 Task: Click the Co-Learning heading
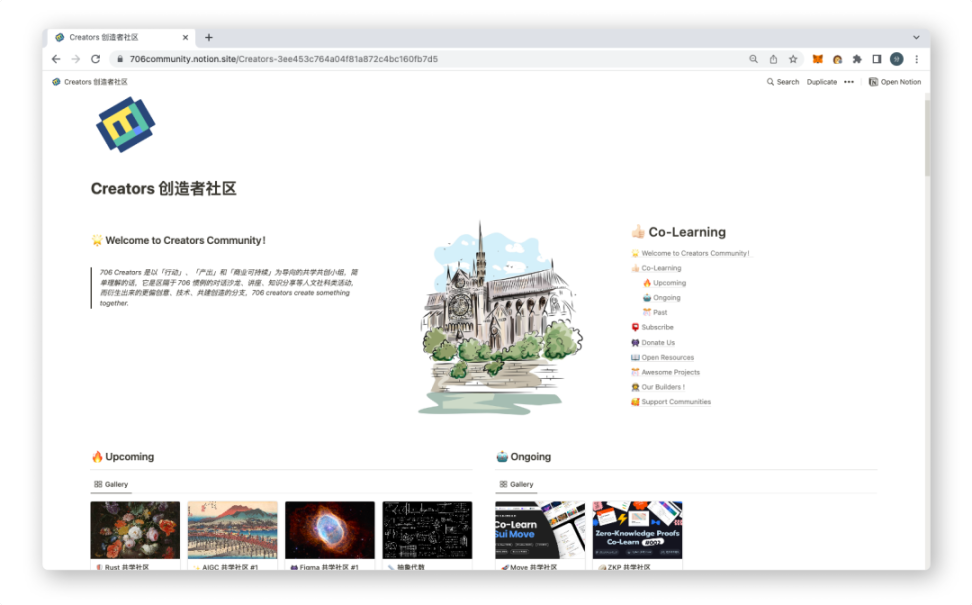pyautogui.click(x=679, y=232)
